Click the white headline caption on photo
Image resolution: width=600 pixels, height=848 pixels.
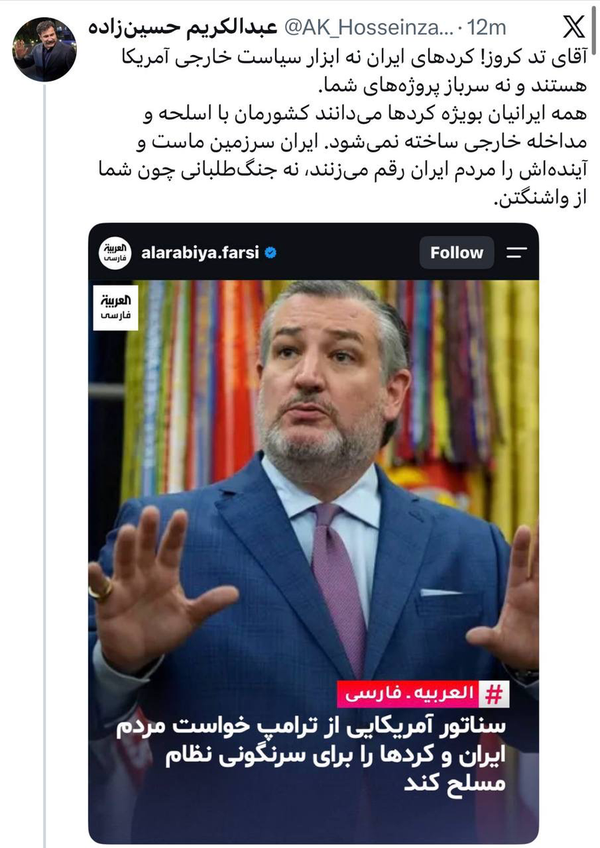tap(311, 754)
